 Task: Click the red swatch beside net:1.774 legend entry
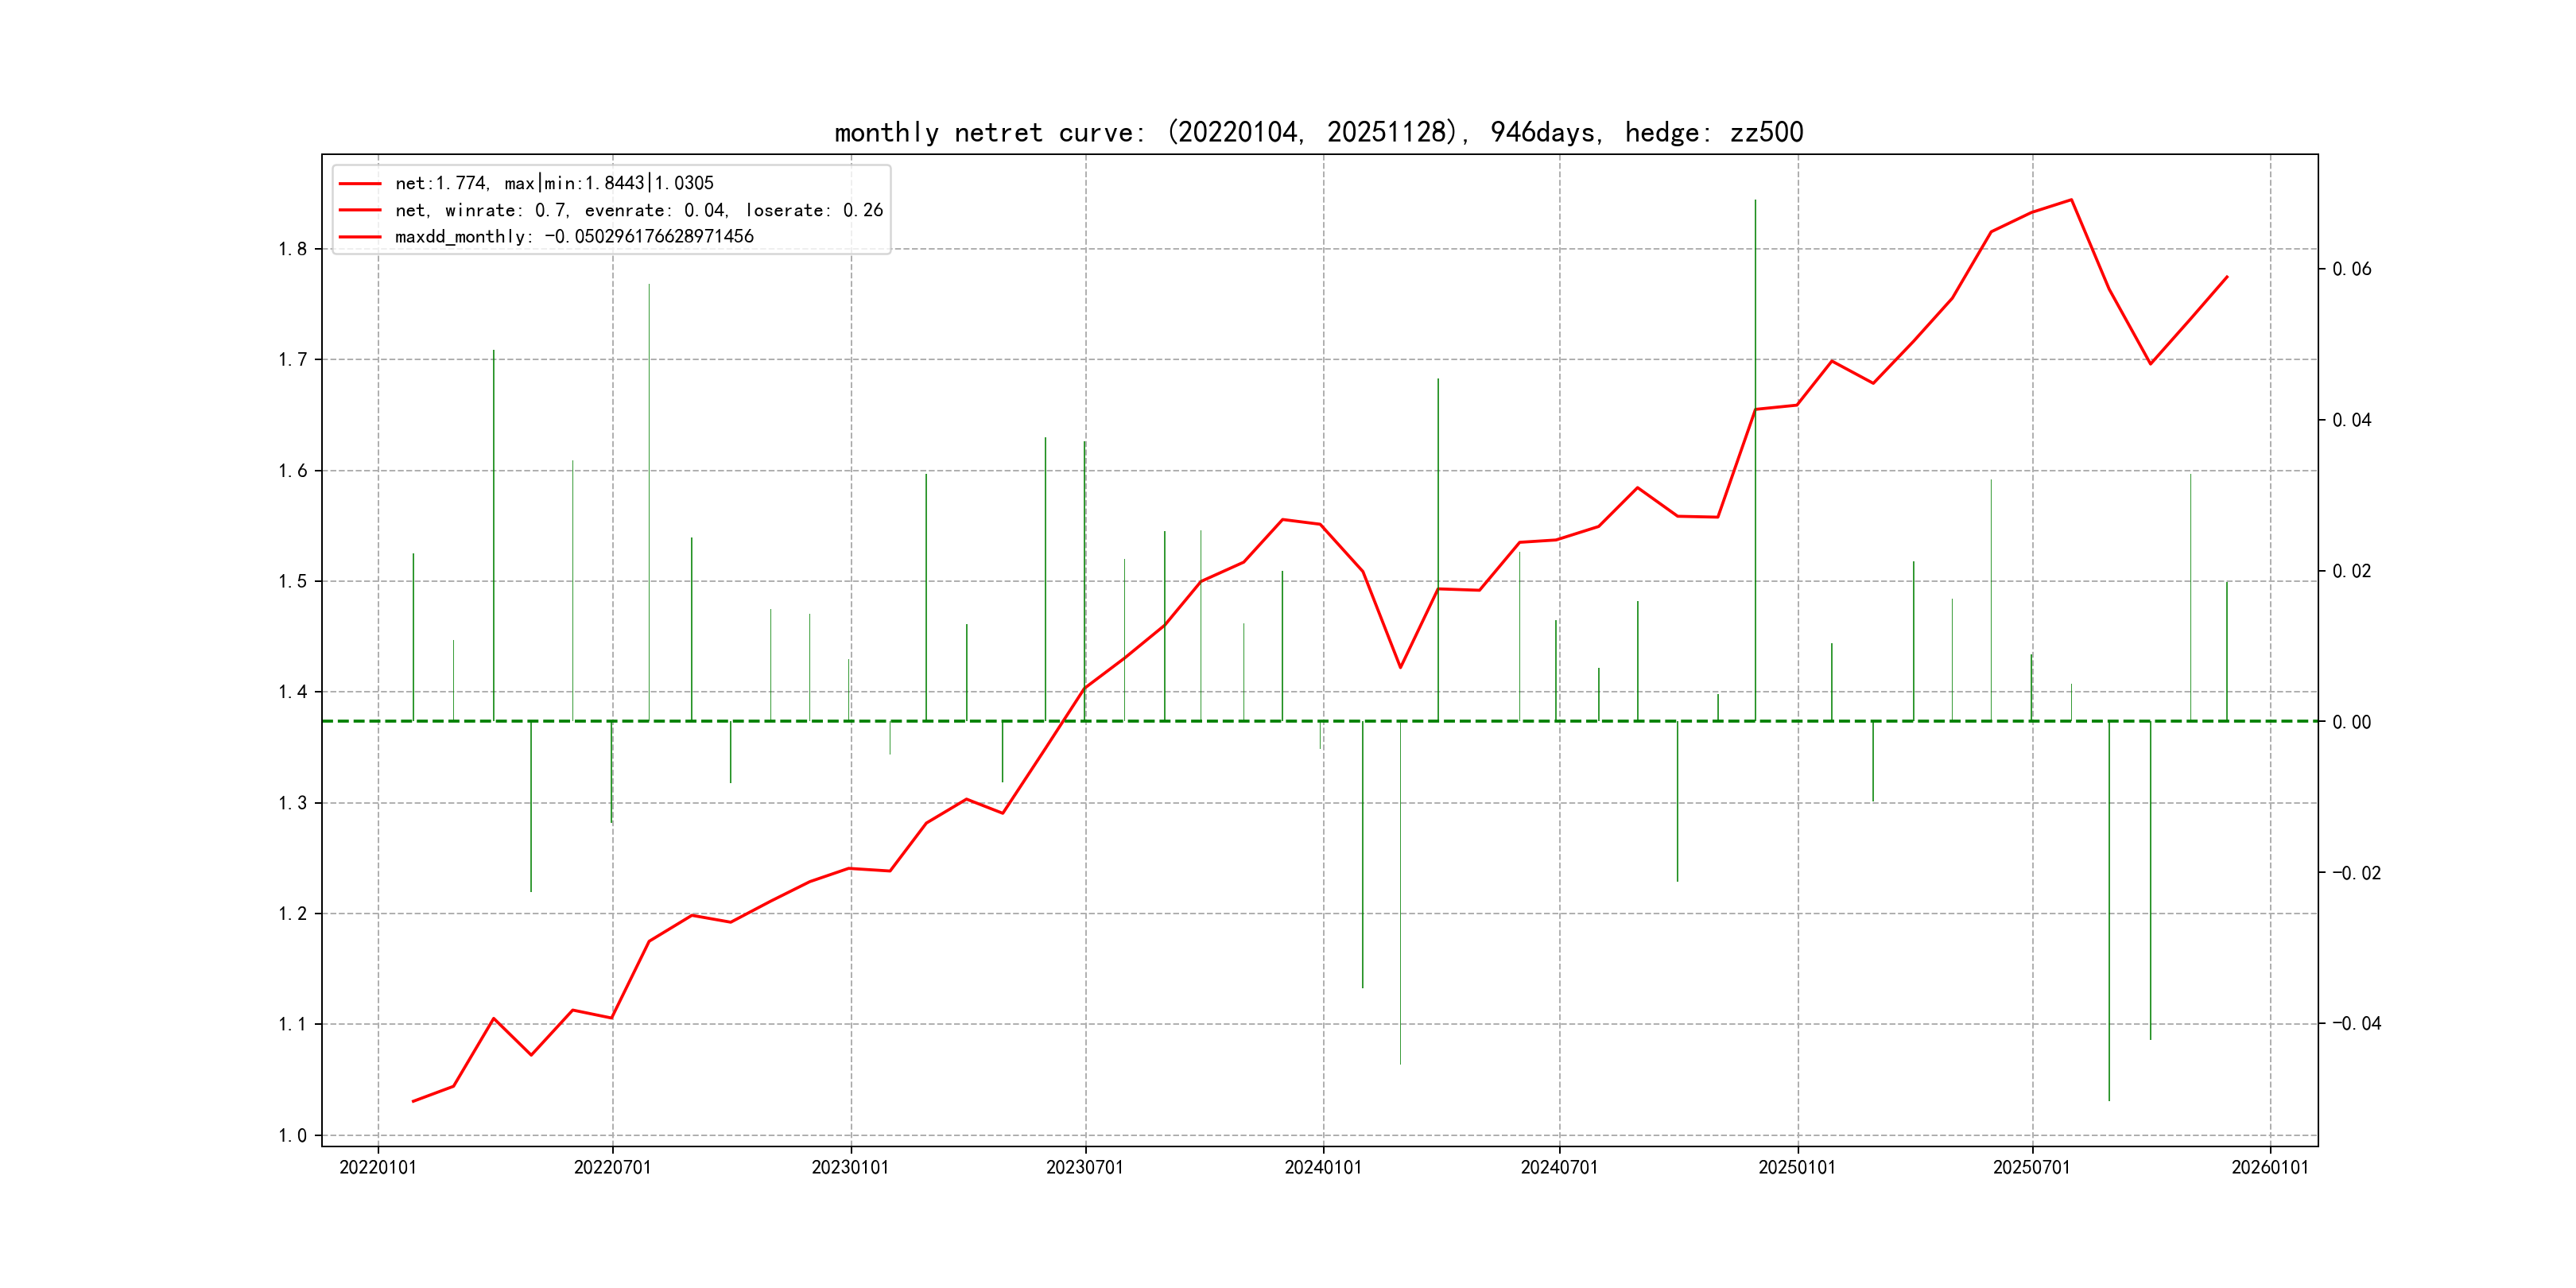[x=360, y=184]
